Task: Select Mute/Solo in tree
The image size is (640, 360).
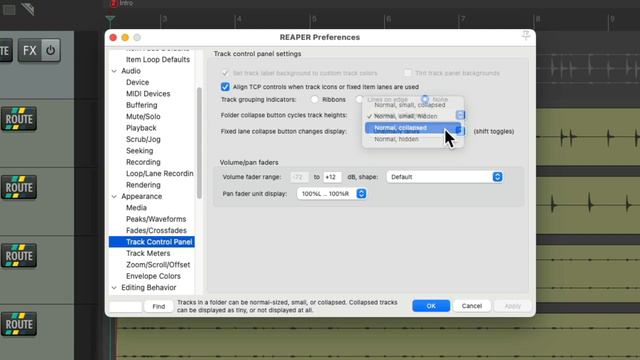Action: [143, 117]
